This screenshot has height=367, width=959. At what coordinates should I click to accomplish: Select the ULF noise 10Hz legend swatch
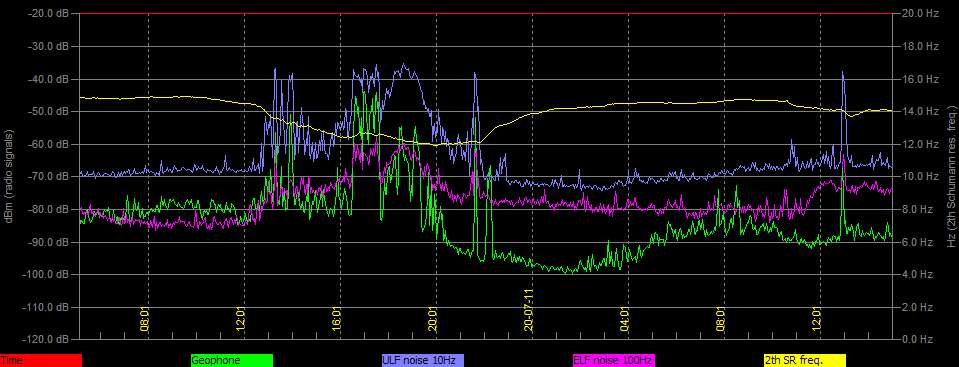click(x=423, y=360)
